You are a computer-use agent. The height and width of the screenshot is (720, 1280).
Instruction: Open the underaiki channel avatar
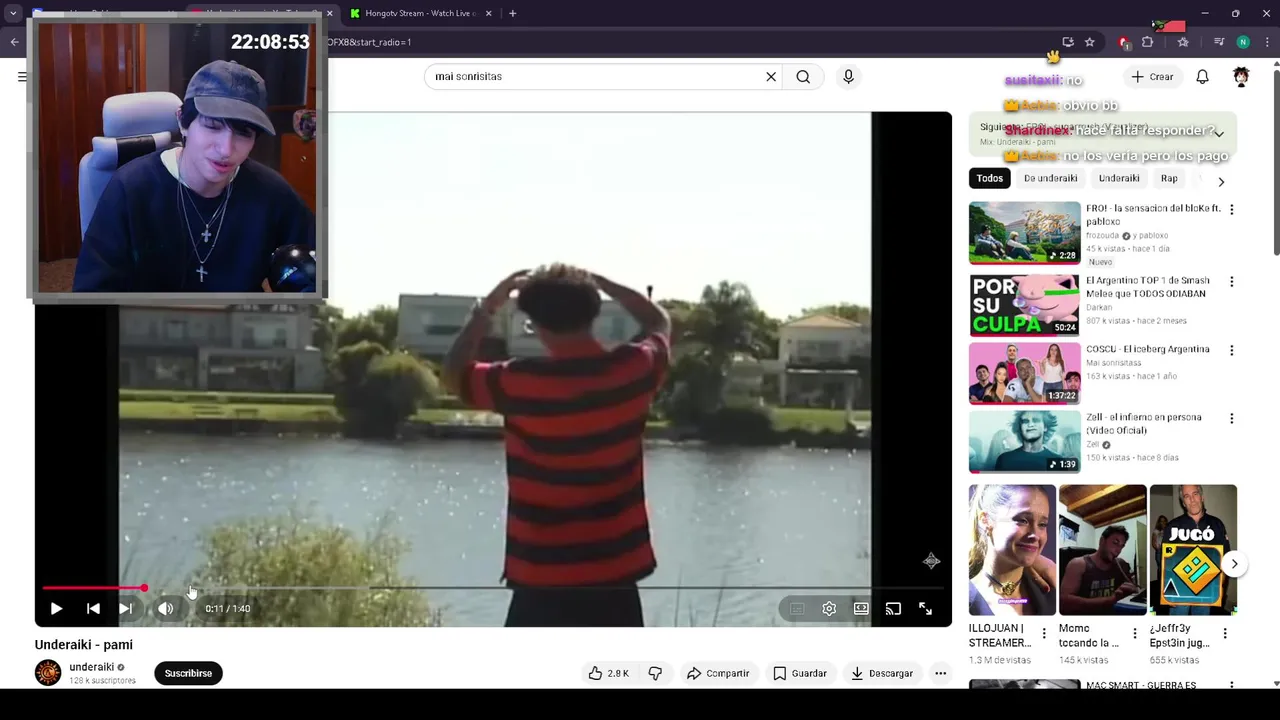coord(48,673)
